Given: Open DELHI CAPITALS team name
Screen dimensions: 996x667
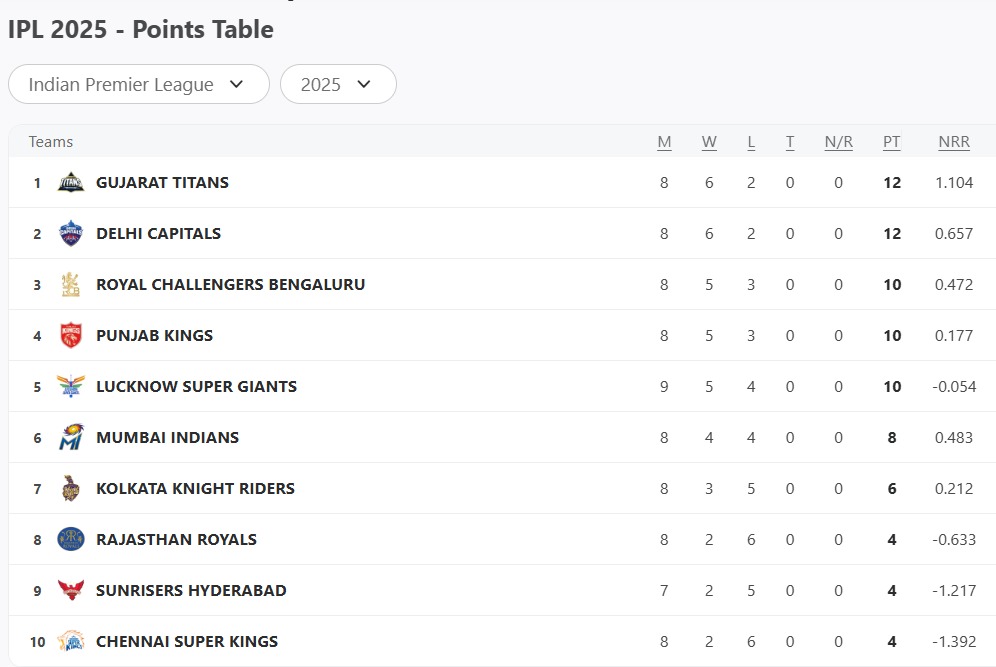Looking at the screenshot, I should coord(158,233).
